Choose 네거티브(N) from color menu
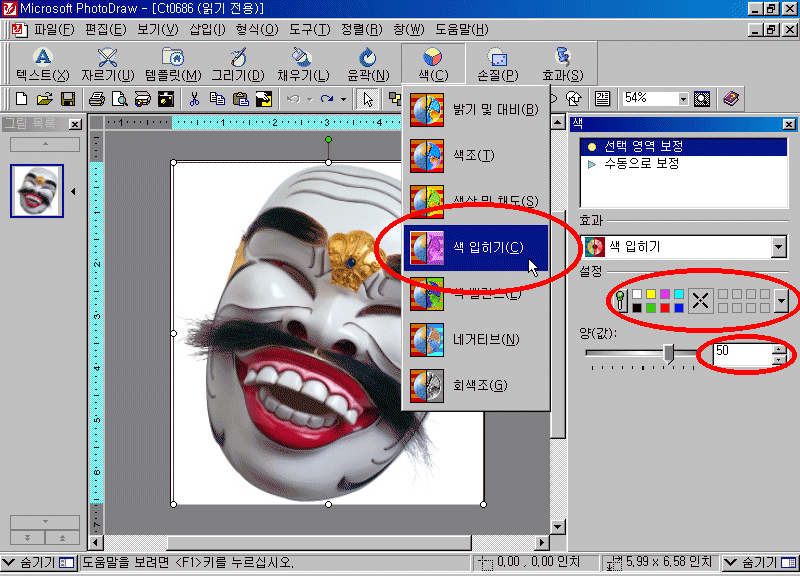Image resolution: width=800 pixels, height=576 pixels. click(476, 339)
